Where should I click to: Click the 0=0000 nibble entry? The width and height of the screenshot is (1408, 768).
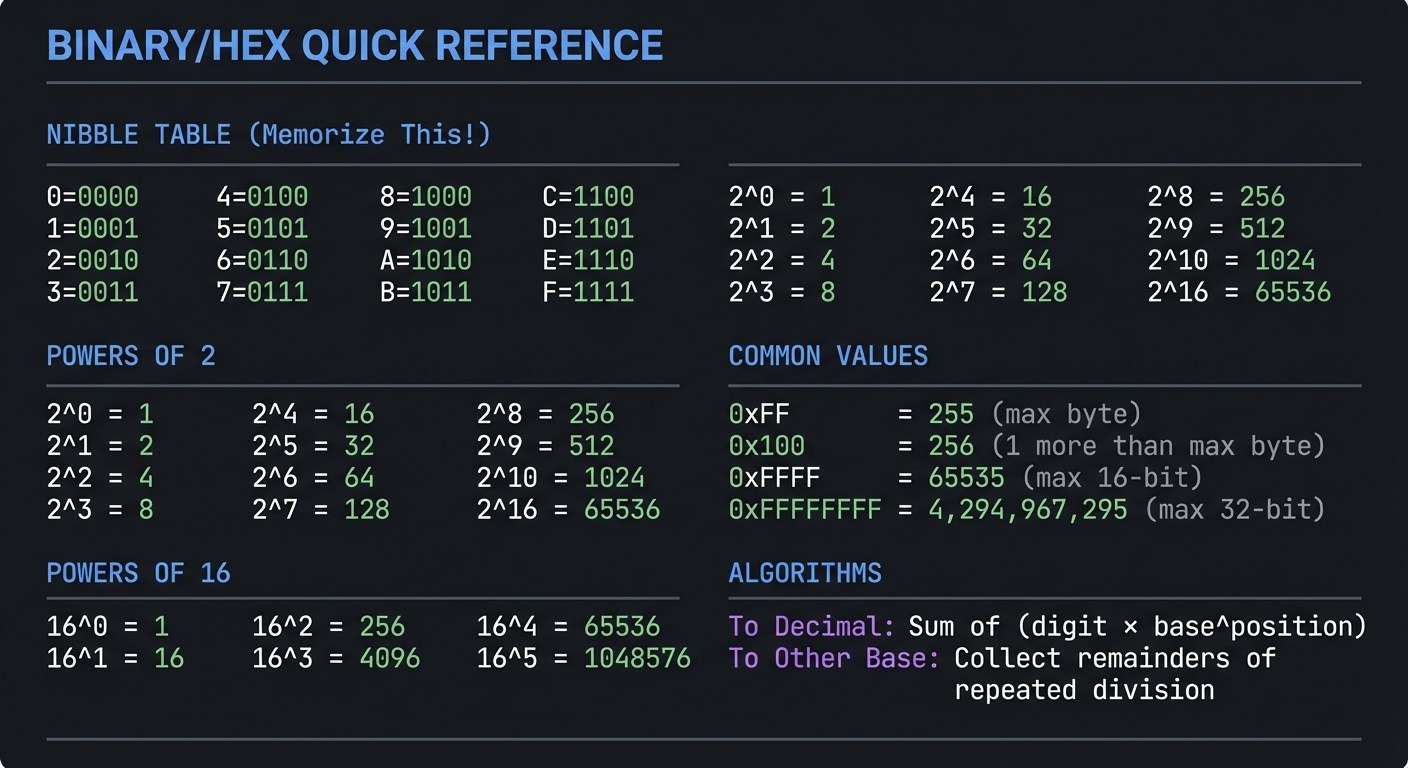(92, 196)
